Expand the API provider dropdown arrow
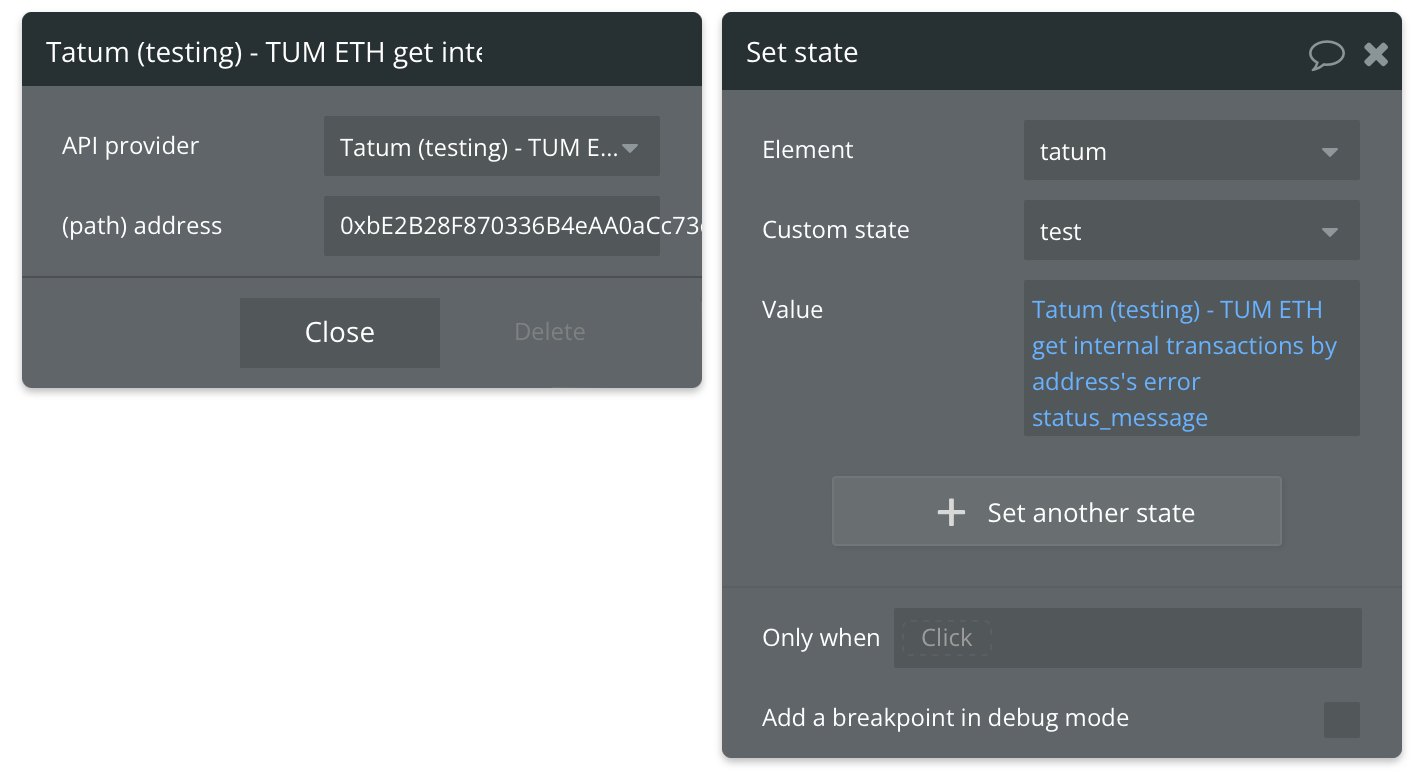The width and height of the screenshot is (1420, 774). coord(630,148)
